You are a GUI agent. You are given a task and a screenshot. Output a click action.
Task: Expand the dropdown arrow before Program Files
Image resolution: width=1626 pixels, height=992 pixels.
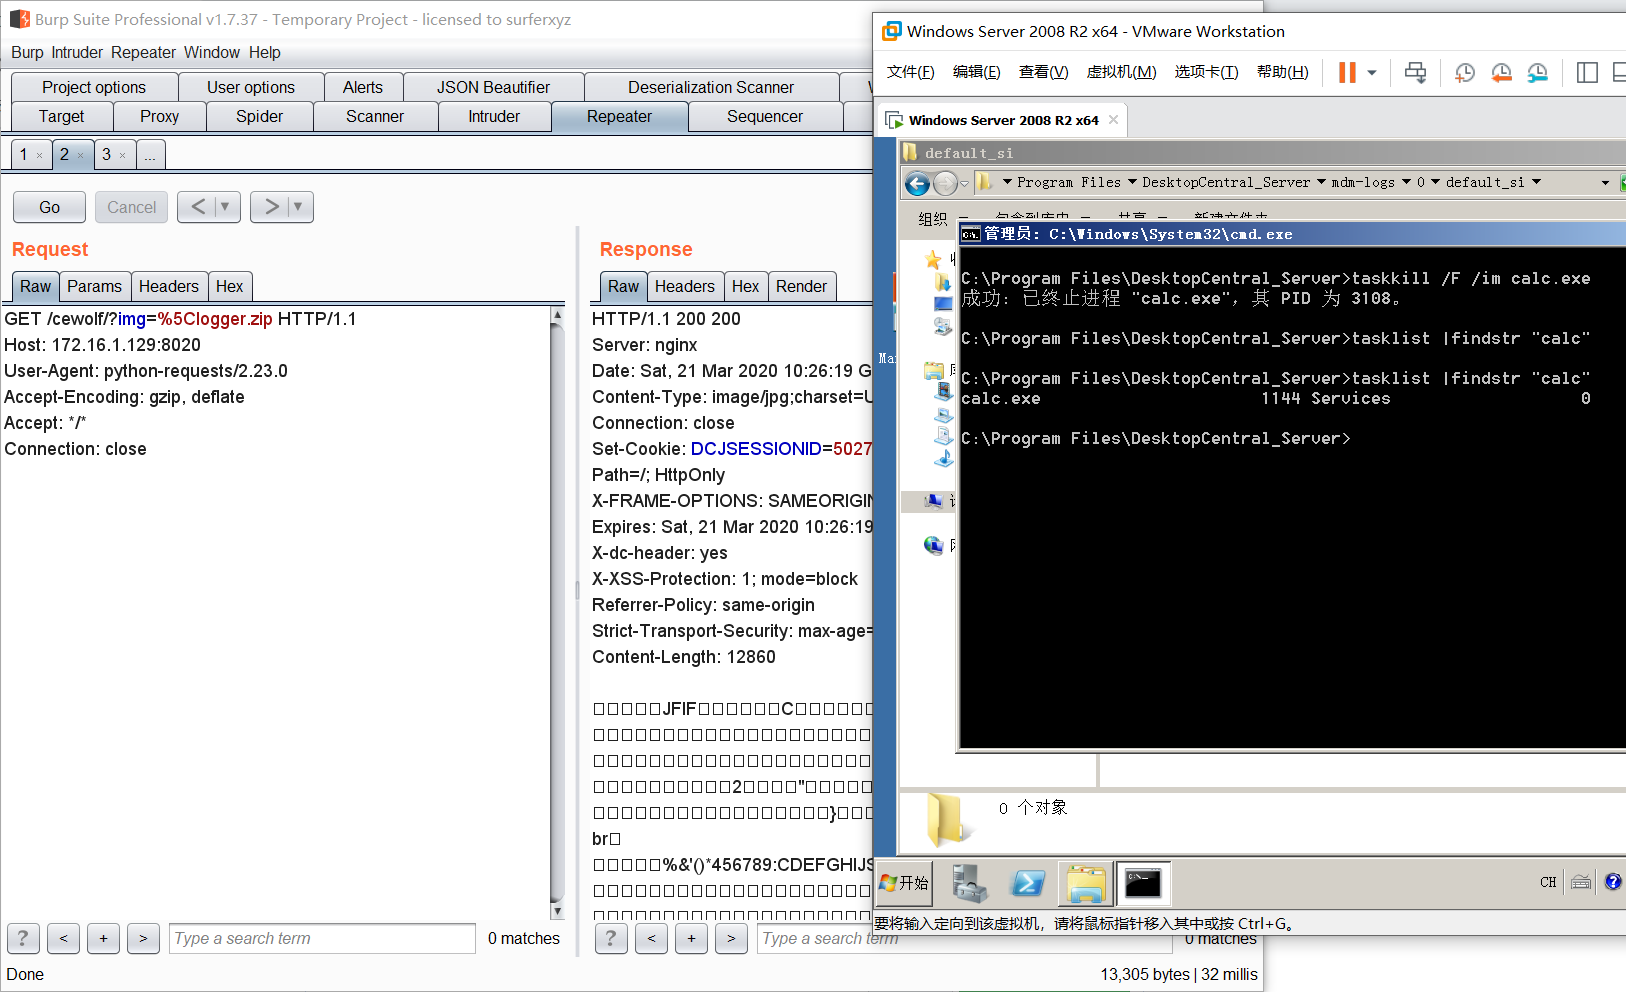tap(1007, 182)
